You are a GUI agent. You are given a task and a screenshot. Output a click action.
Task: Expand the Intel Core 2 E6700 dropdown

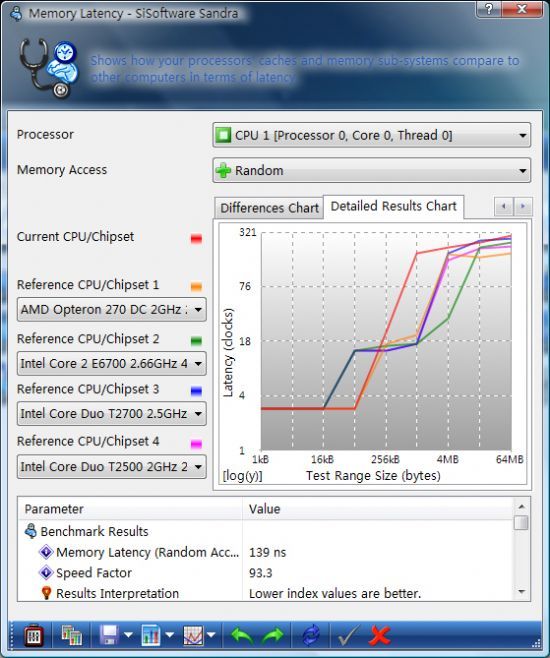pyautogui.click(x=112, y=363)
